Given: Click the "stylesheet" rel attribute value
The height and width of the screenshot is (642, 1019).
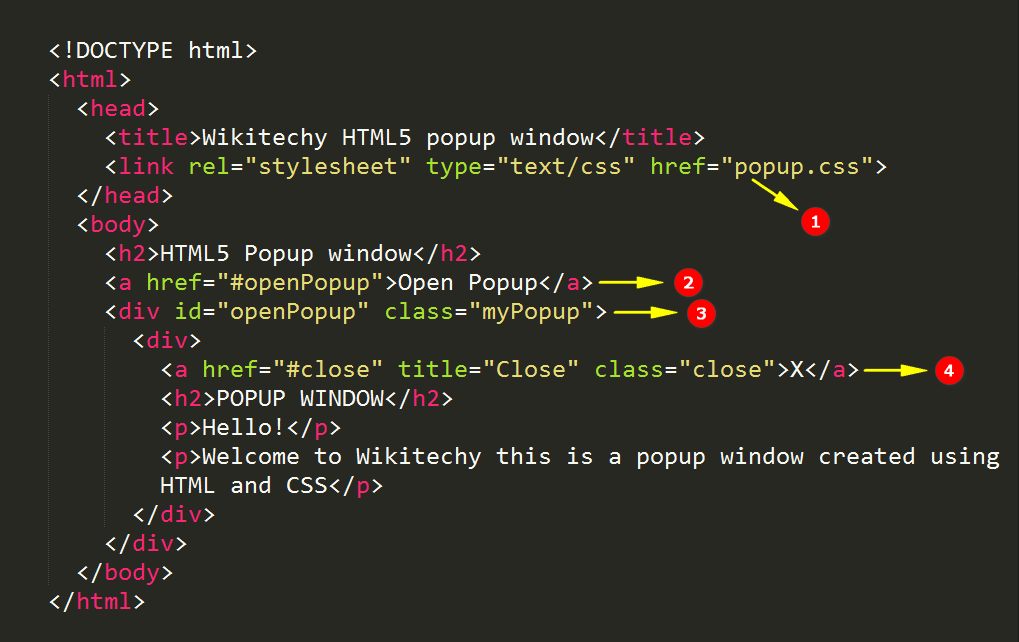Looking at the screenshot, I should click(328, 167).
